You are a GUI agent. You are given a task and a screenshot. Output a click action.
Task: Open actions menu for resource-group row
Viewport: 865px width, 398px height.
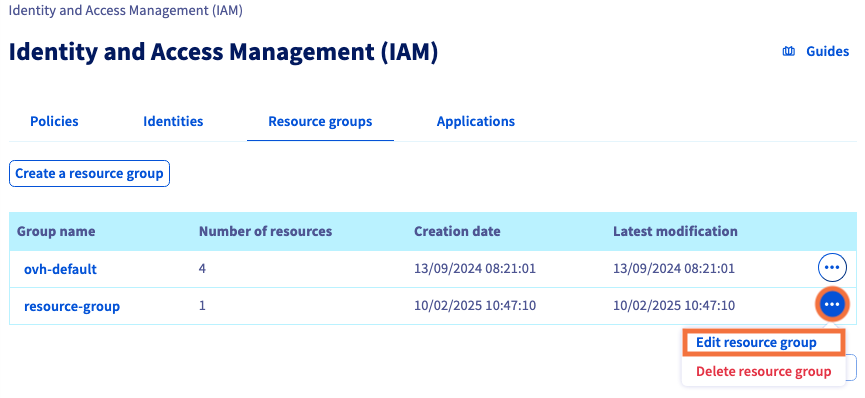[x=831, y=305]
